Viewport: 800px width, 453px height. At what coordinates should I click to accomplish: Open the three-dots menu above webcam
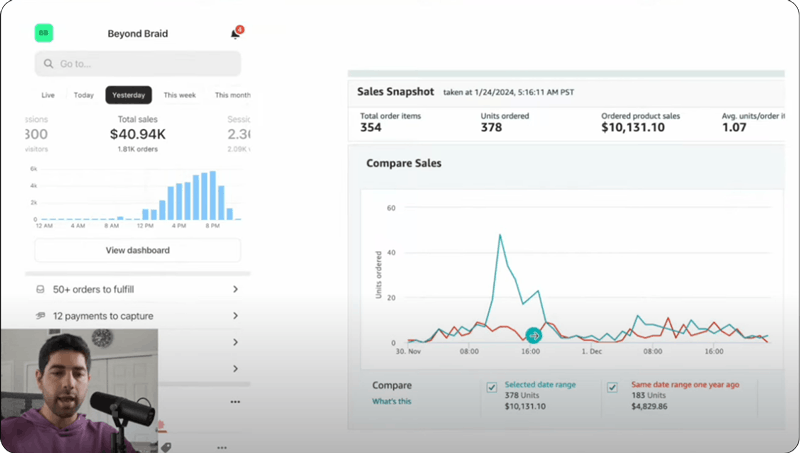[x=235, y=402]
